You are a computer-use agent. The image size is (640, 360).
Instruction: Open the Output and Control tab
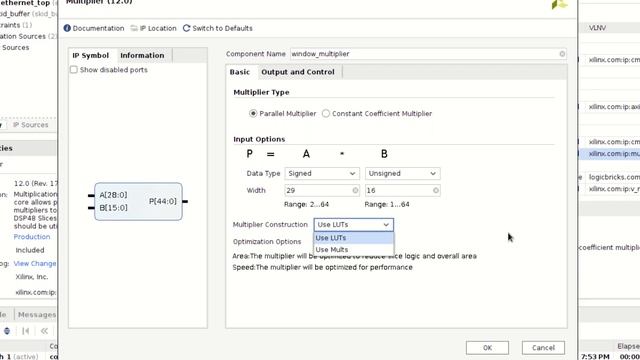coord(298,72)
